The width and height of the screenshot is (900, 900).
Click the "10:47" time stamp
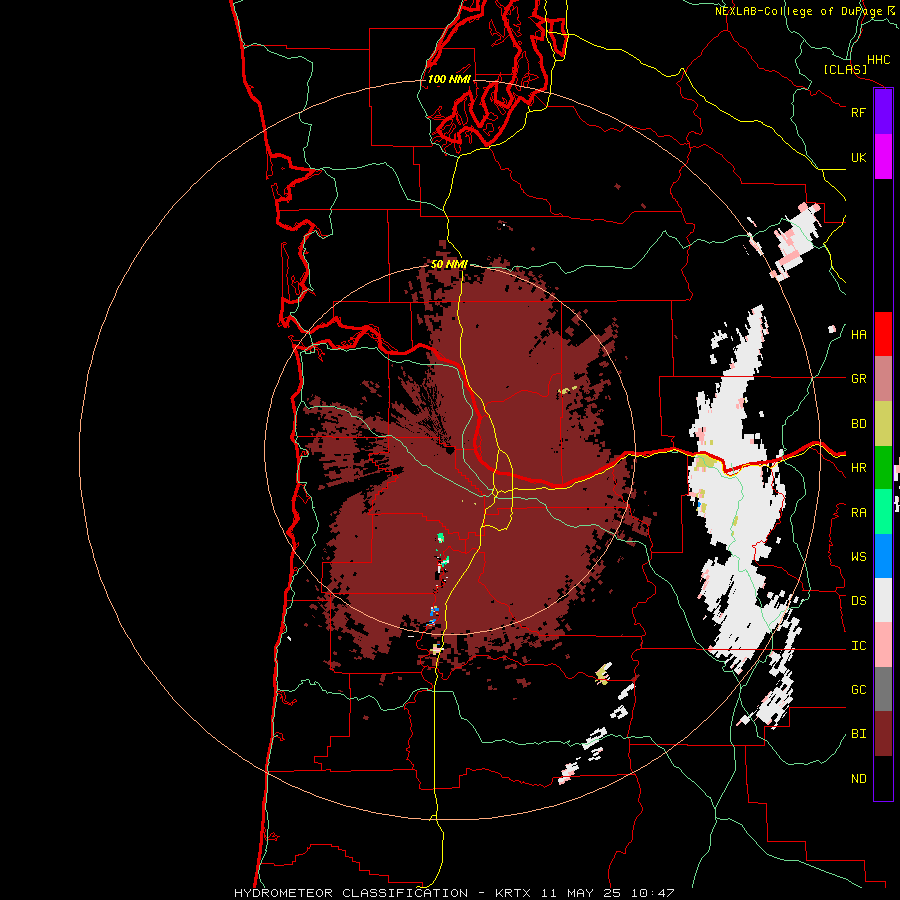(652, 893)
